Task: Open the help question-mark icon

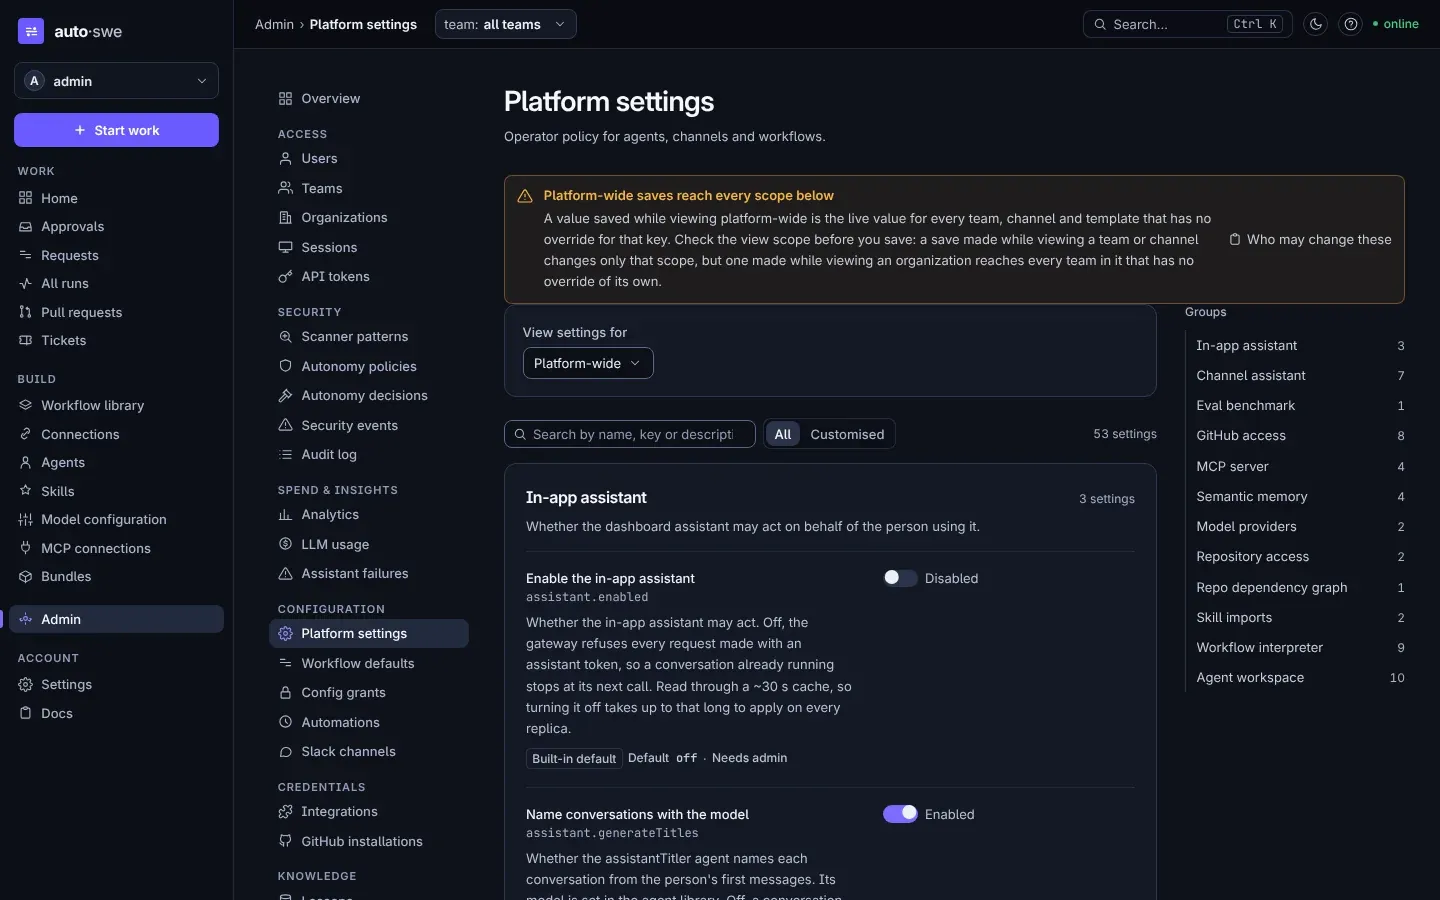Action: [x=1351, y=24]
